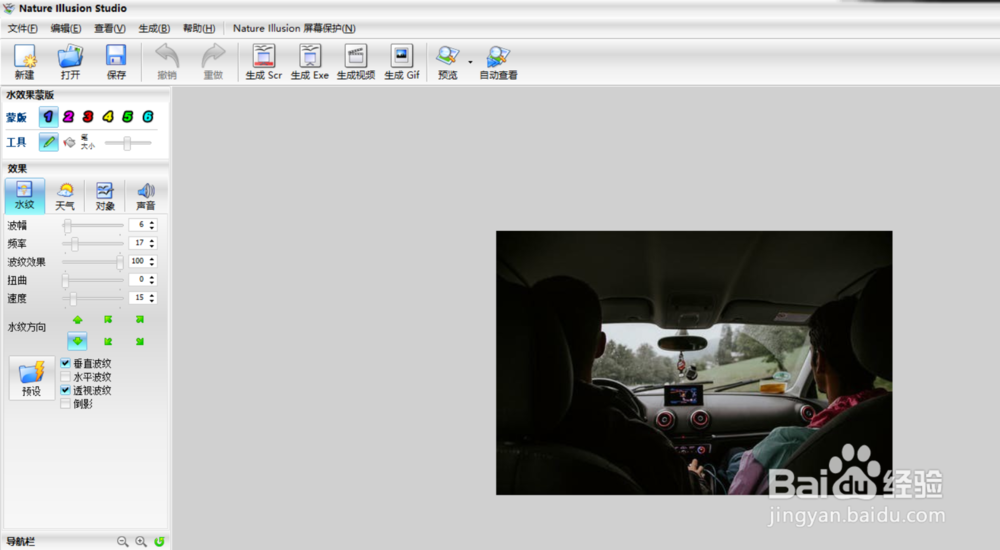
Task: Switch to the 声音 sound tab
Action: (145, 195)
